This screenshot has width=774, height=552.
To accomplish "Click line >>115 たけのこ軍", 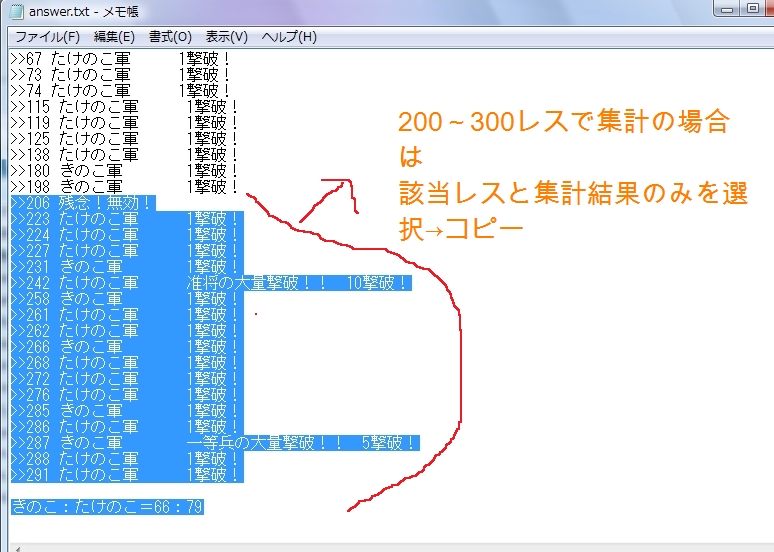I will [x=124, y=107].
